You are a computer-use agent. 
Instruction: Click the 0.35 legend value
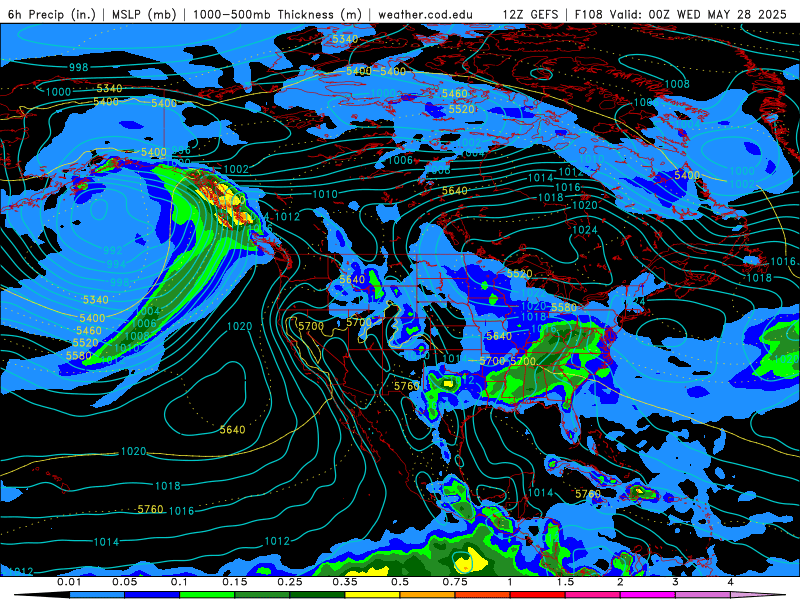tap(345, 582)
